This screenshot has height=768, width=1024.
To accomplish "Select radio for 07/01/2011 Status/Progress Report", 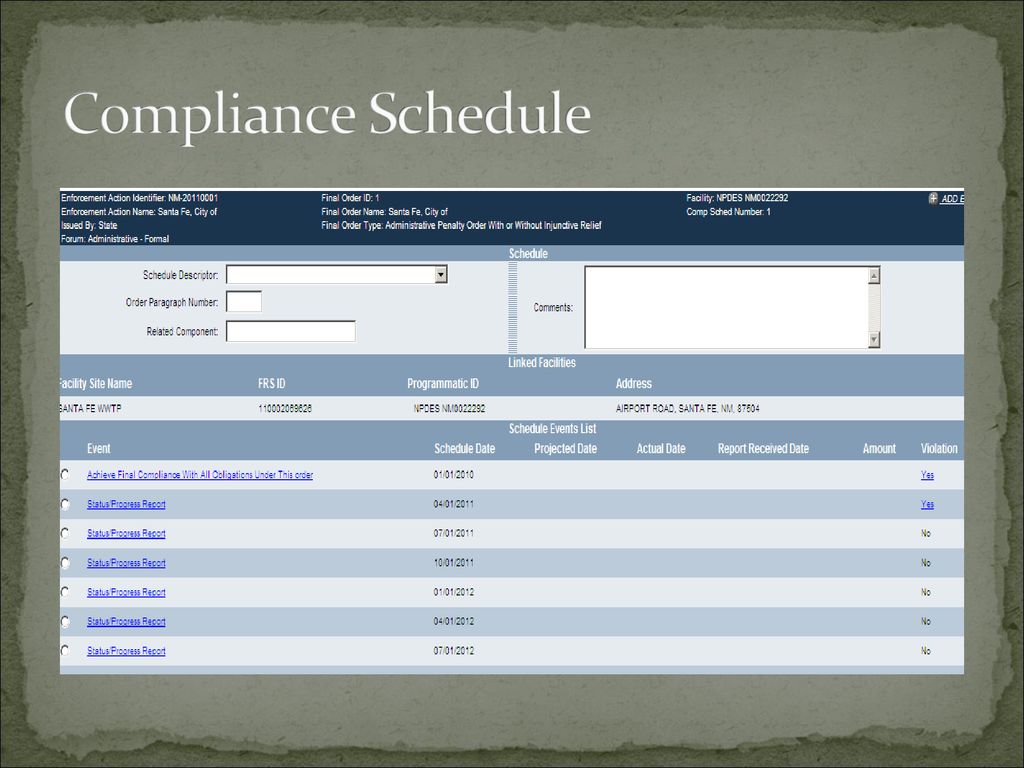I will (x=65, y=533).
